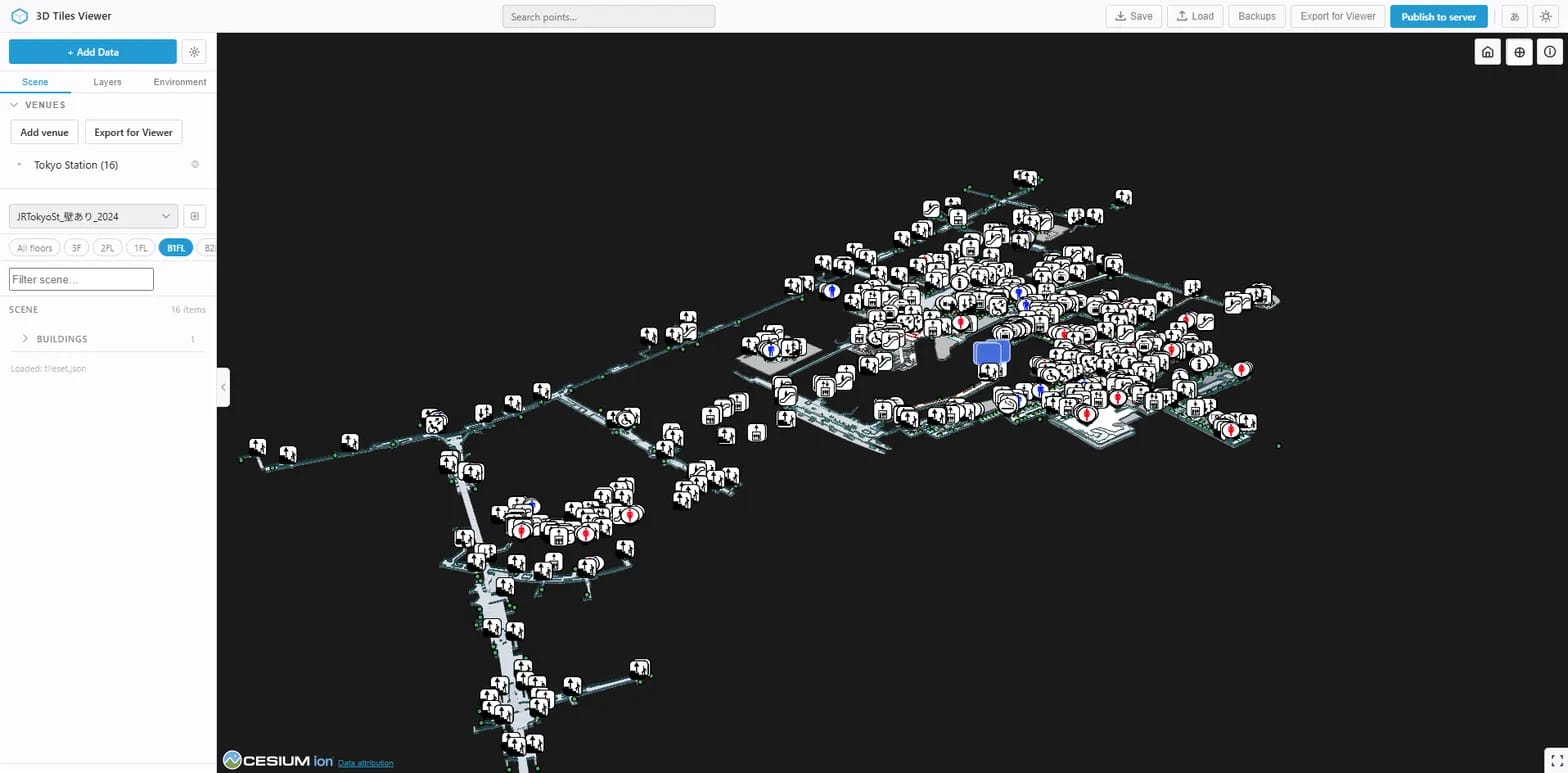Reset camera with the home view icon
The height and width of the screenshot is (773, 1568).
coord(1488,52)
